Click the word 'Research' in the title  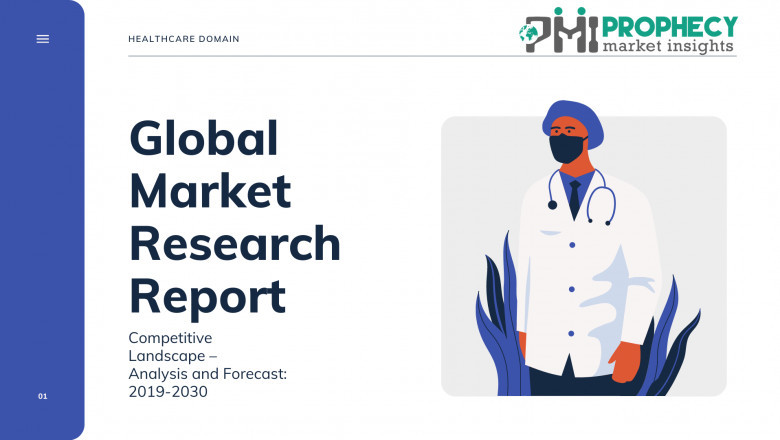point(235,243)
